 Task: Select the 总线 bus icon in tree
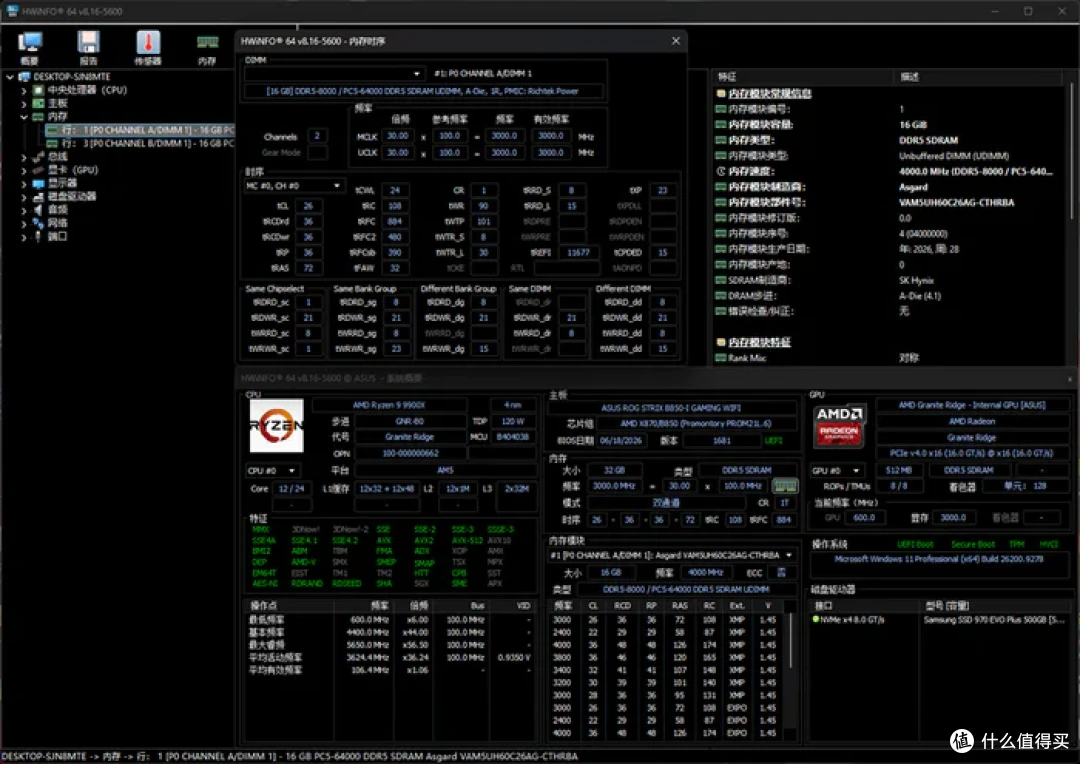point(39,156)
